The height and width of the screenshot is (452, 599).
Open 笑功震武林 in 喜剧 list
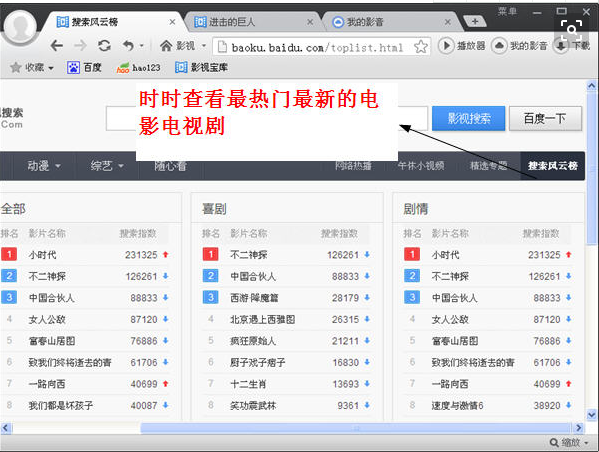pos(253,405)
